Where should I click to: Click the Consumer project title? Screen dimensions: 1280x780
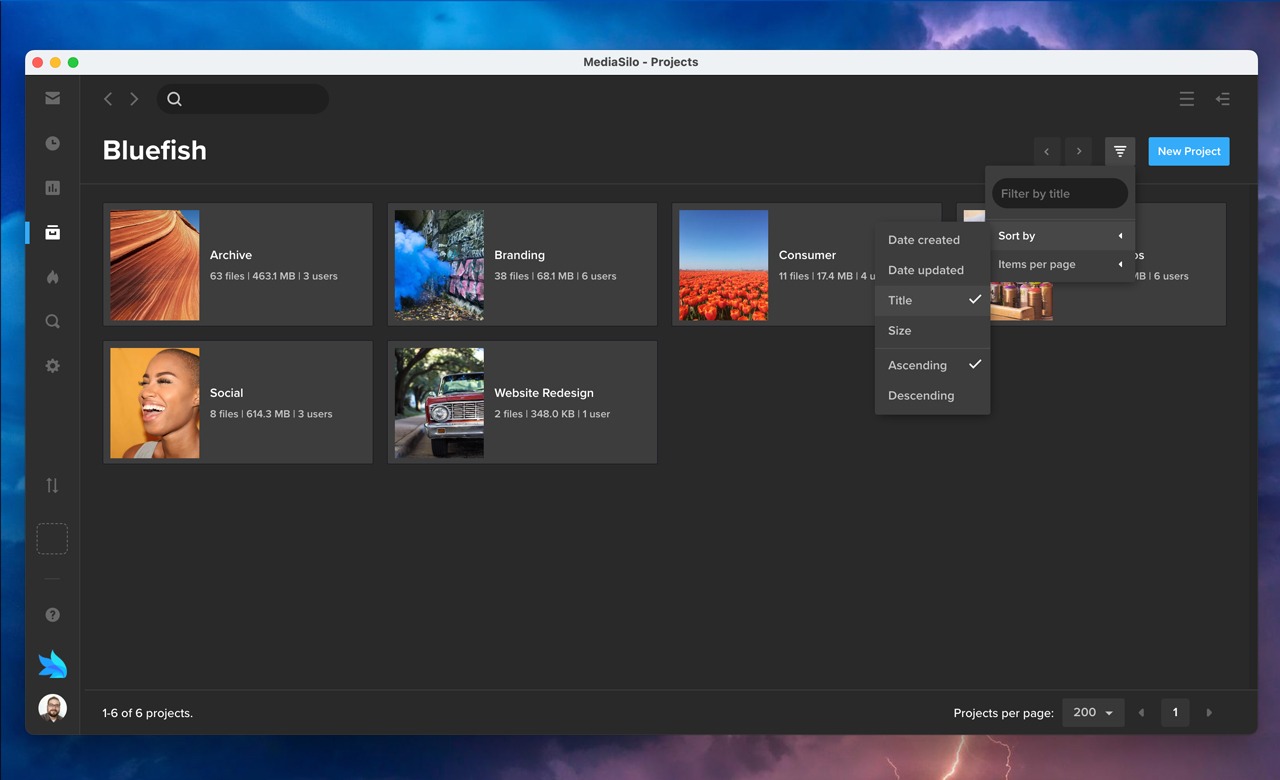coord(807,255)
